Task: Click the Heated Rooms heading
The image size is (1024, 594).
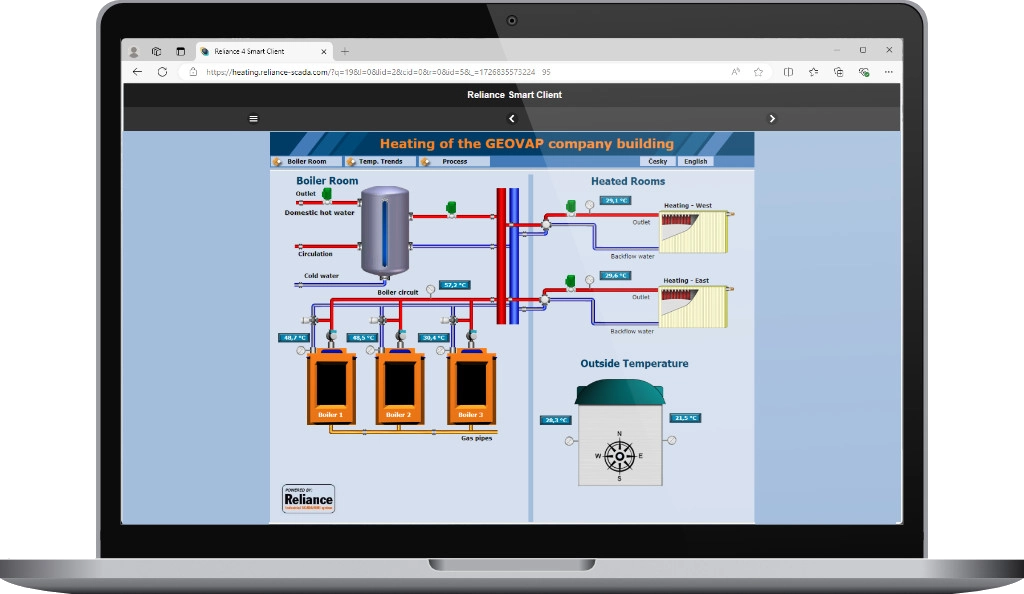Action: coord(628,181)
